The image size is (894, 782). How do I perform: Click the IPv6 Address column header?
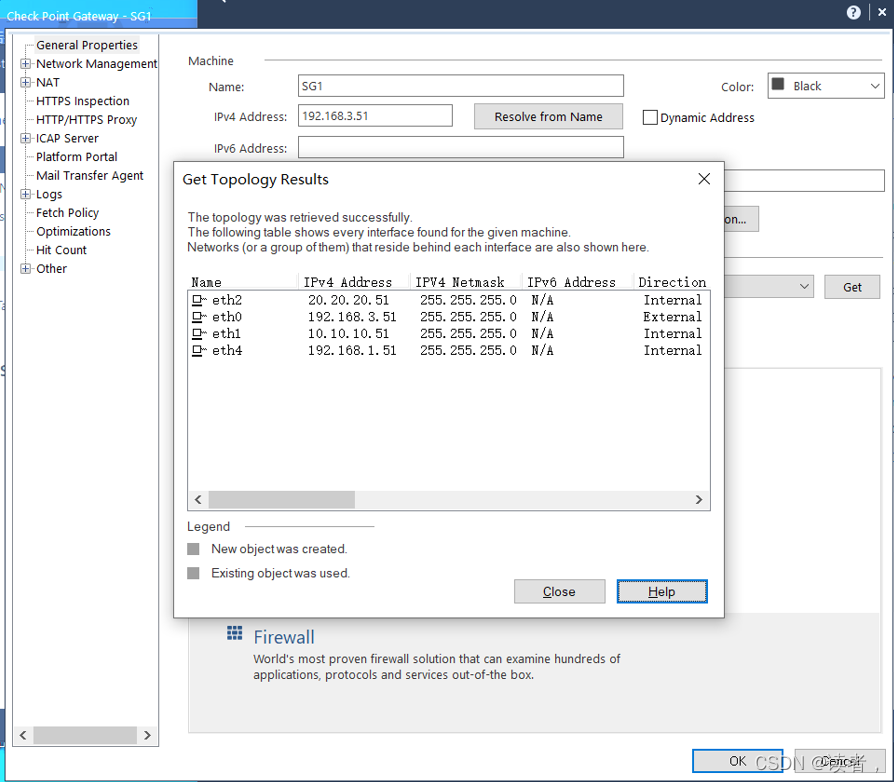(x=577, y=282)
